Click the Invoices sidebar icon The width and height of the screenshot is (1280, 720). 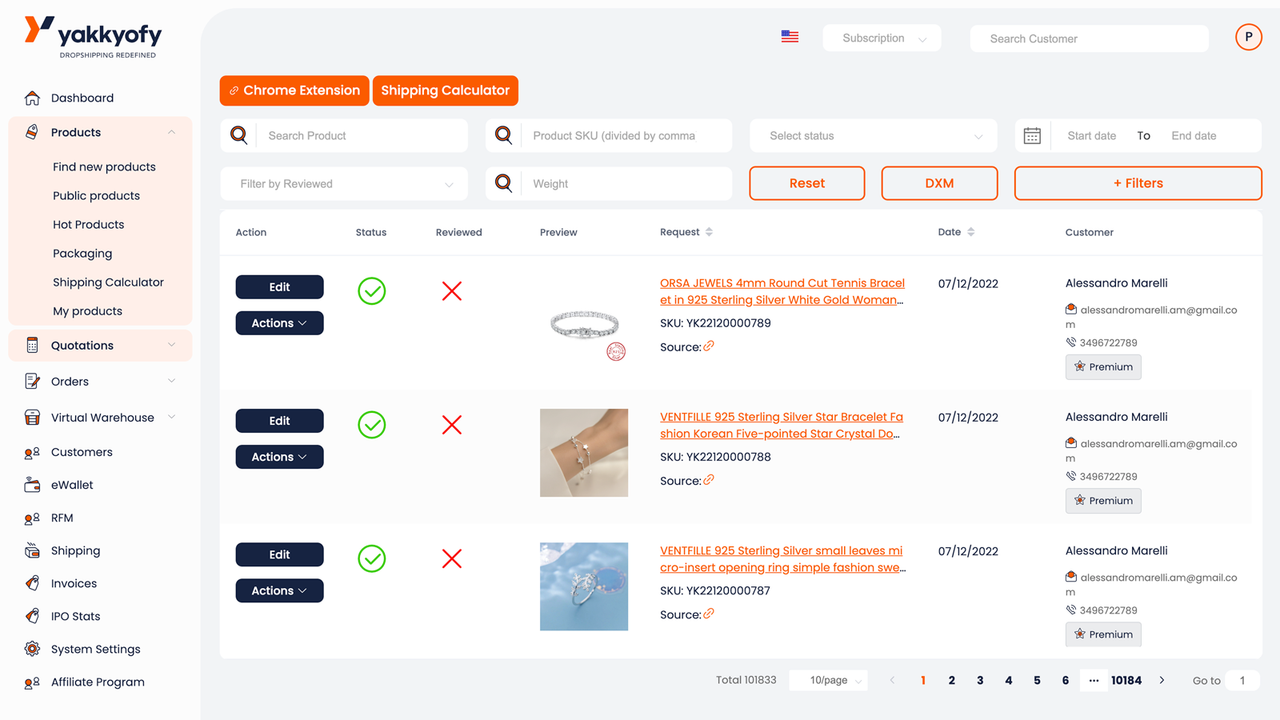(x=29, y=583)
